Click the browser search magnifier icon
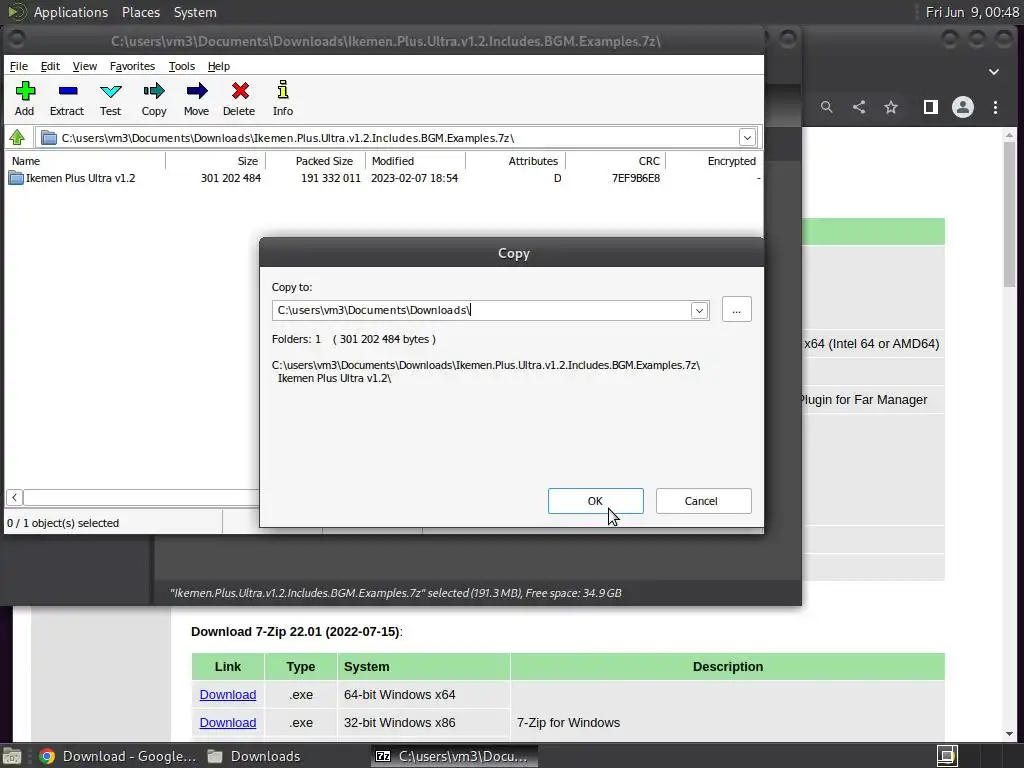This screenshot has height=768, width=1024. [827, 107]
